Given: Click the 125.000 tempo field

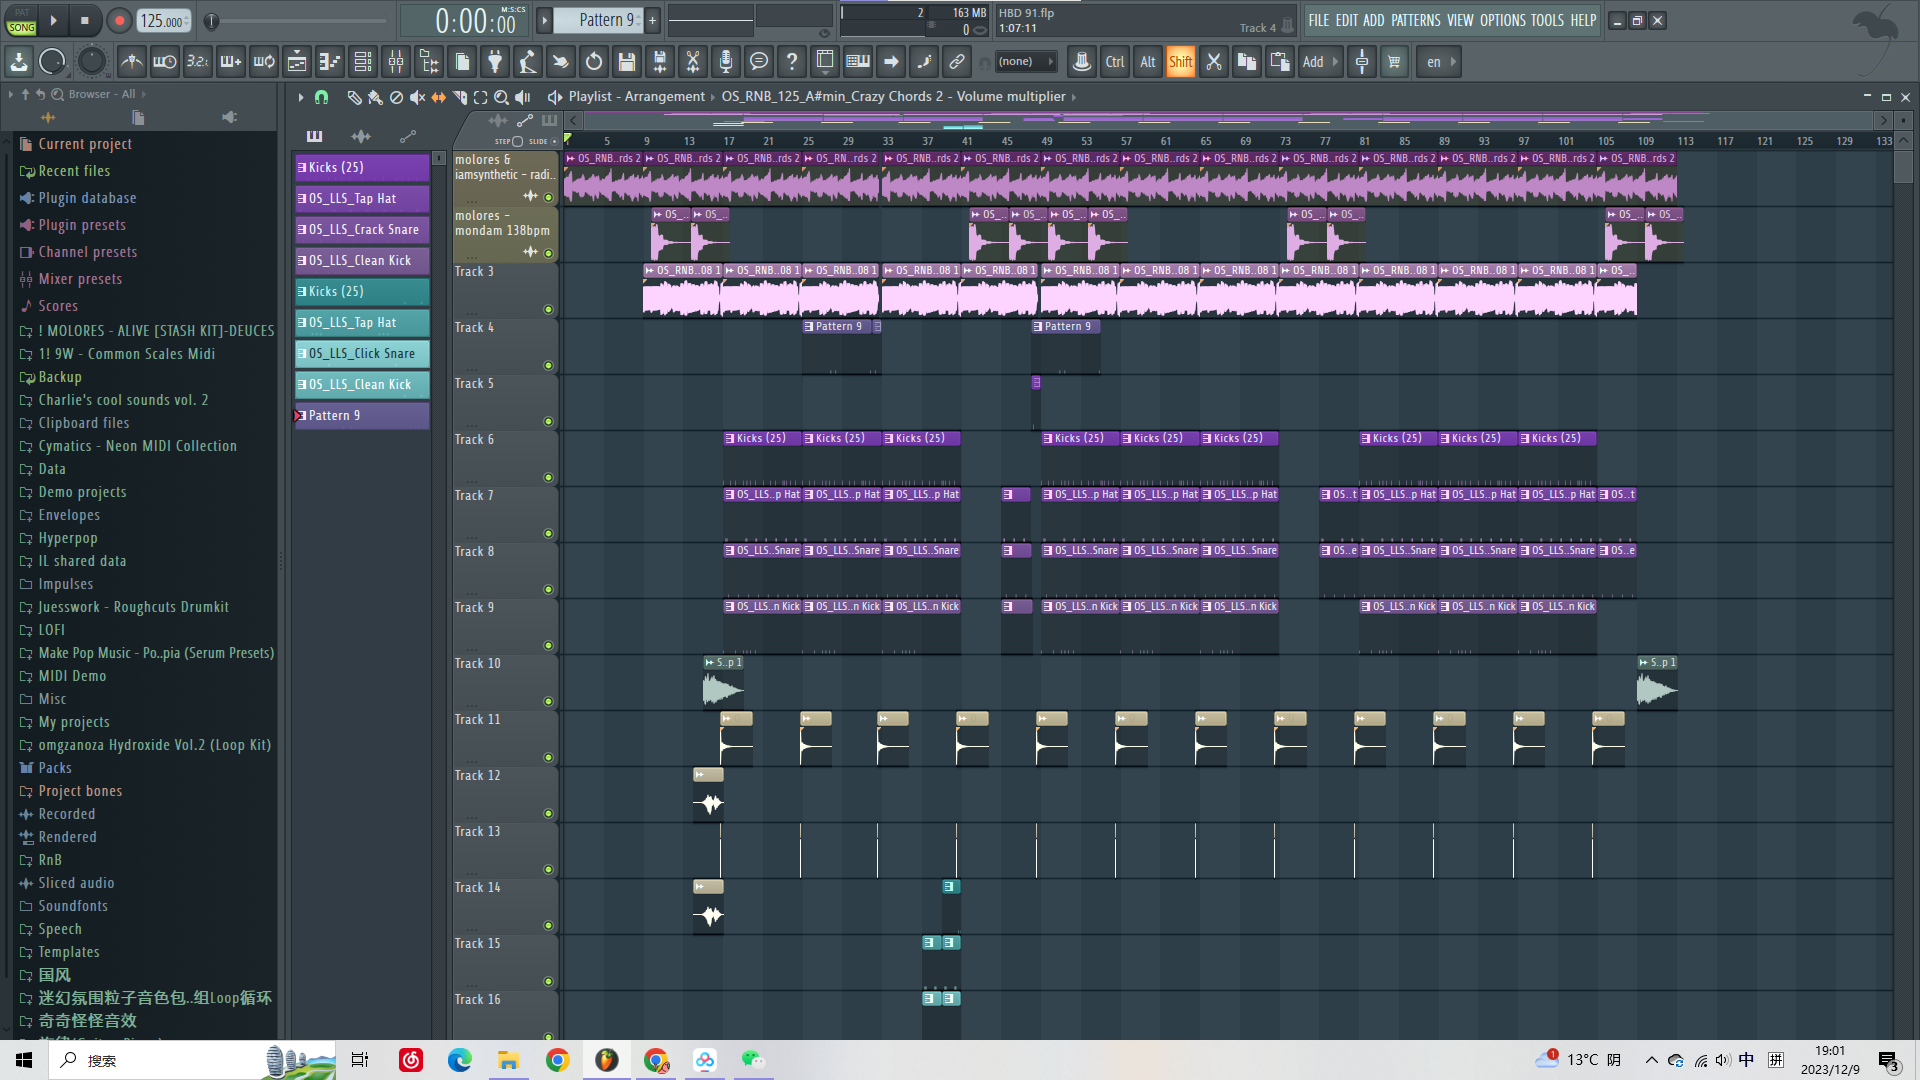Looking at the screenshot, I should (163, 20).
